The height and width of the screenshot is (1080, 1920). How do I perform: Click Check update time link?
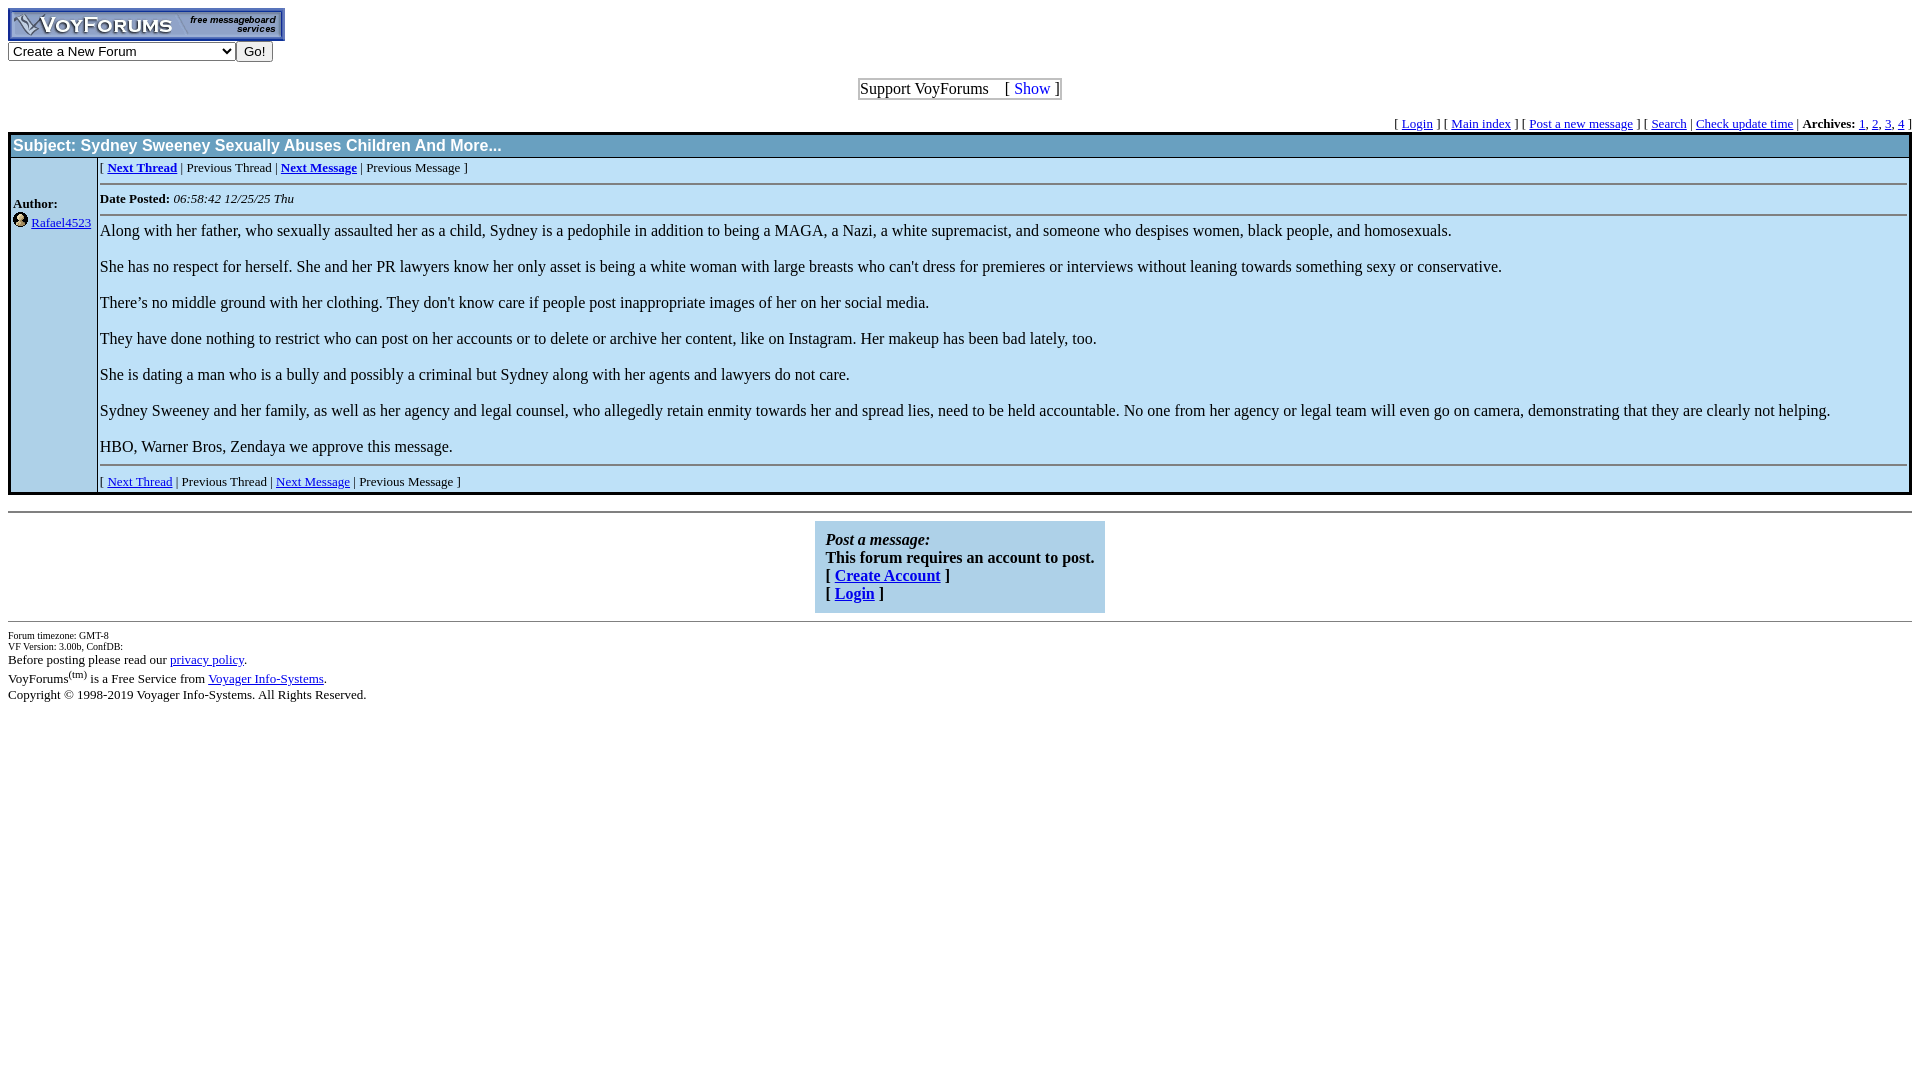pos(1744,124)
